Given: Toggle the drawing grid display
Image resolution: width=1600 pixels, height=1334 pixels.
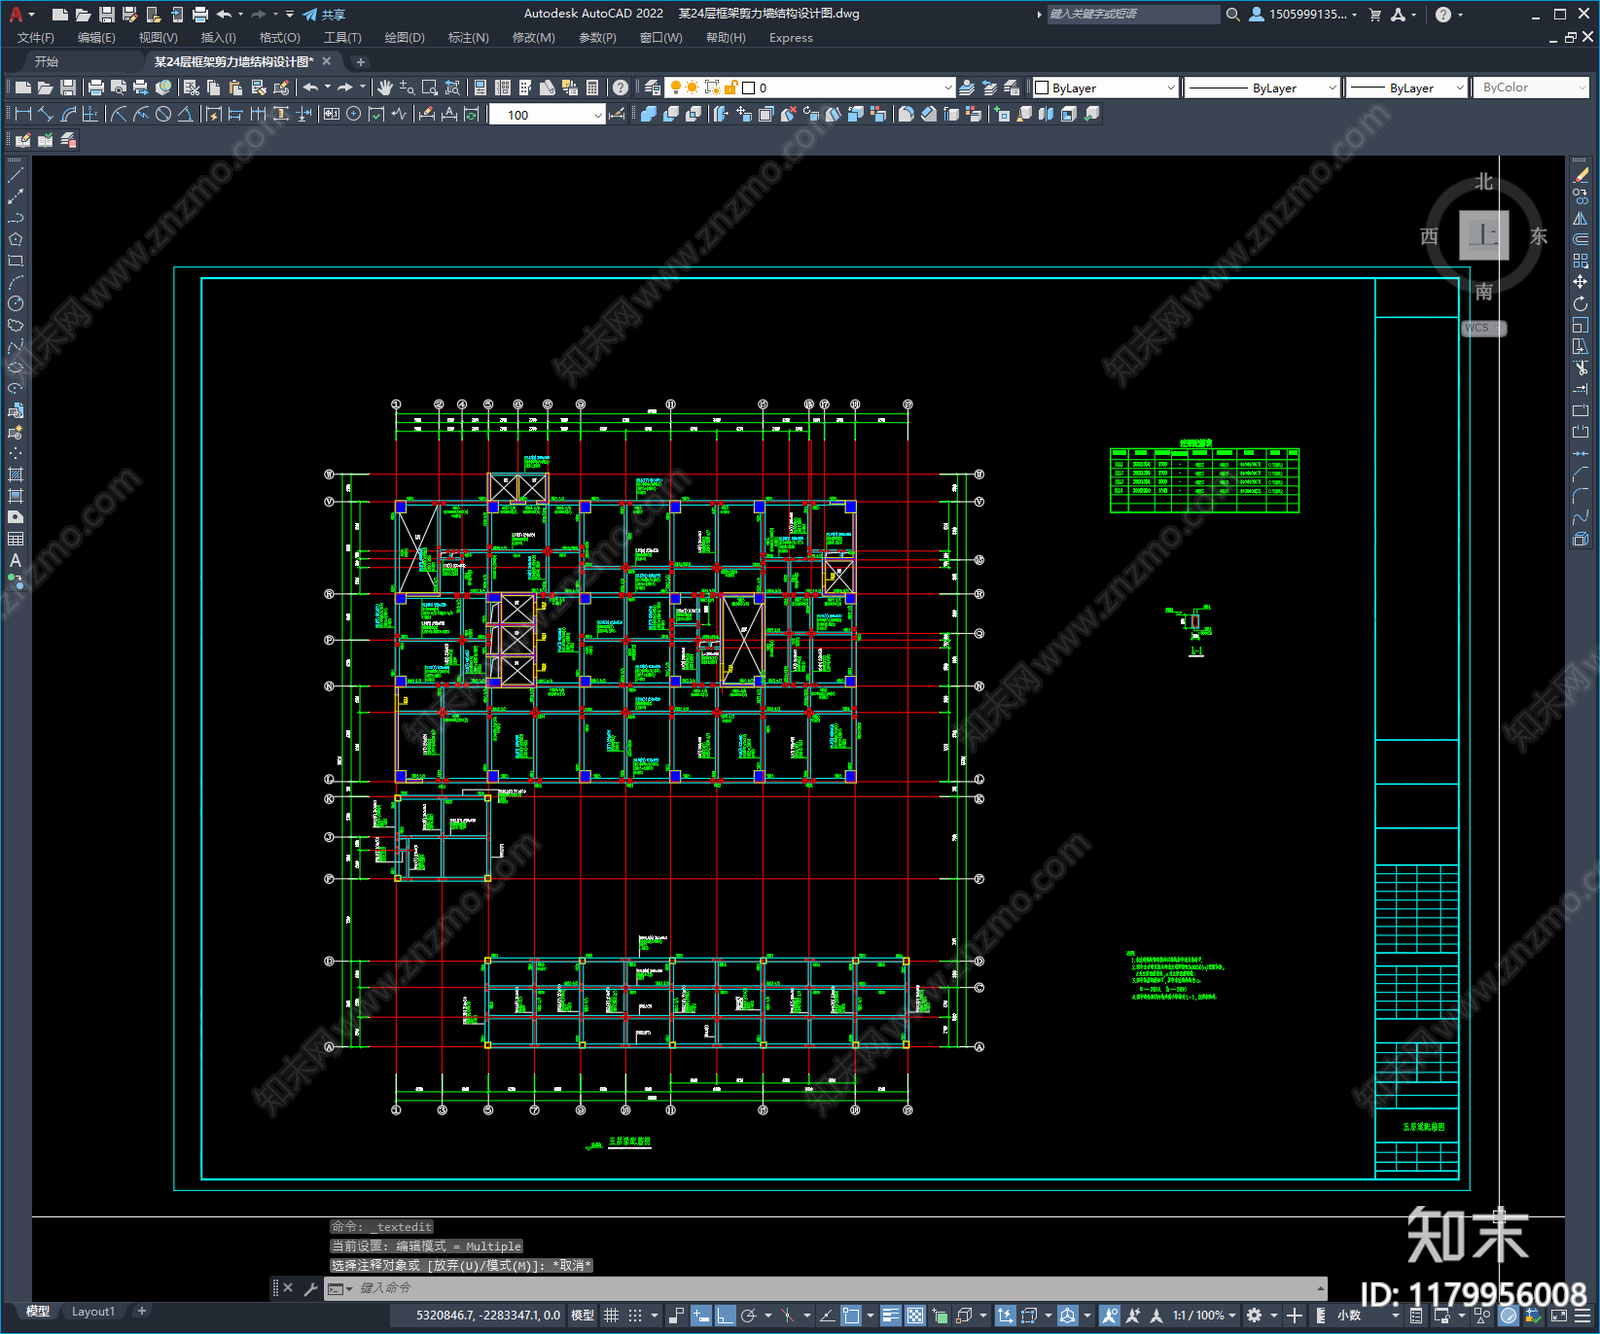Looking at the screenshot, I should click(611, 1315).
